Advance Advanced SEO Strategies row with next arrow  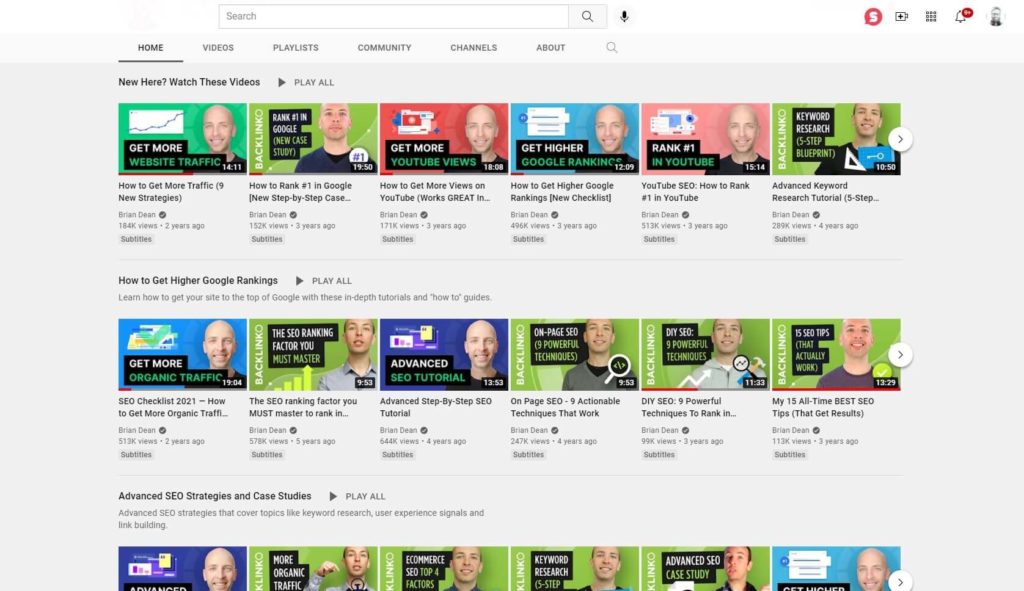click(x=900, y=581)
